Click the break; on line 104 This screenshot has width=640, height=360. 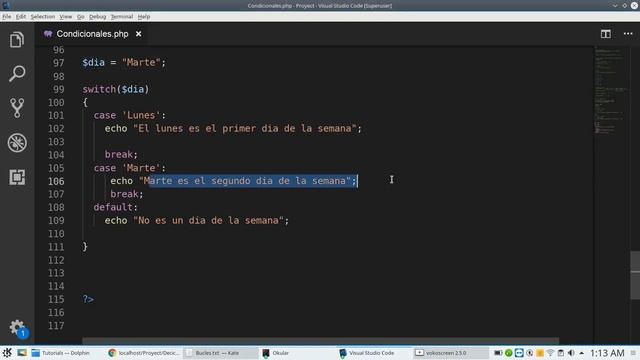point(121,155)
